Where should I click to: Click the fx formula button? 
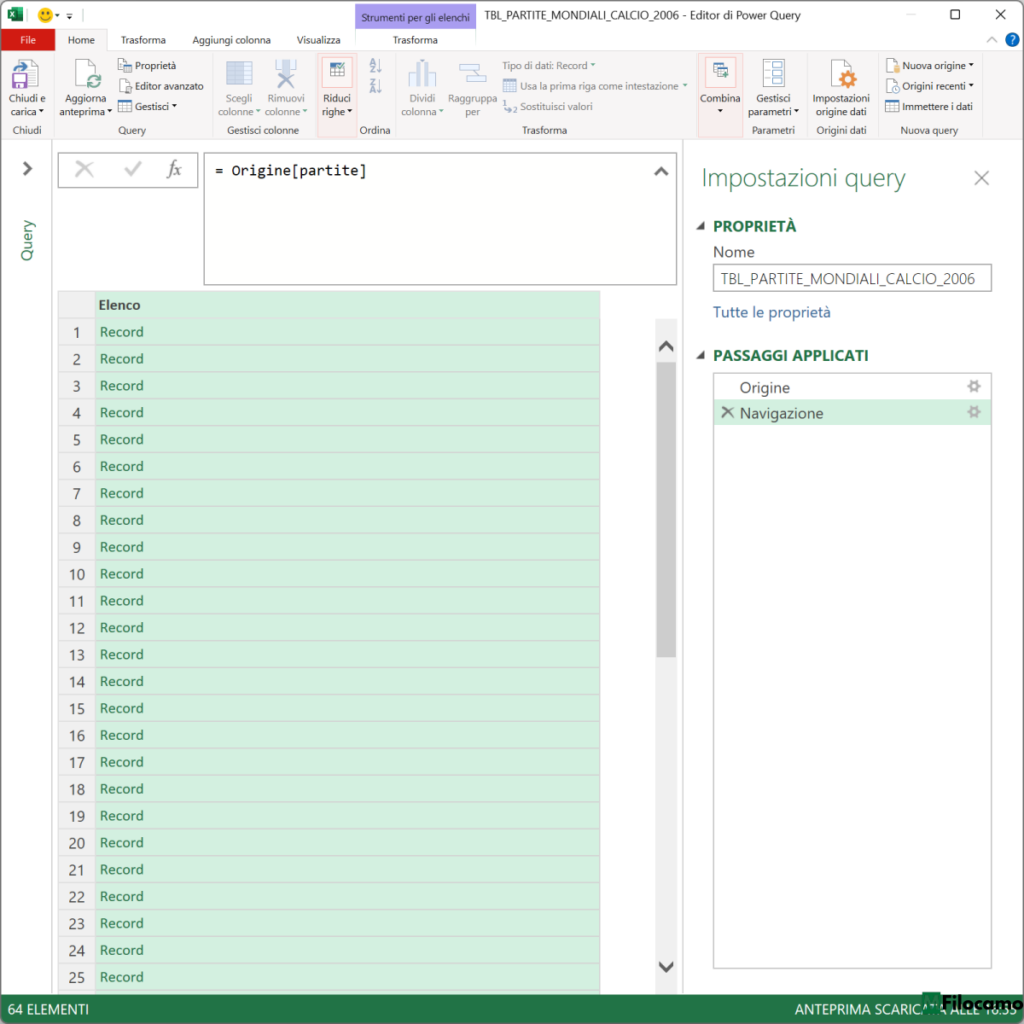174,170
